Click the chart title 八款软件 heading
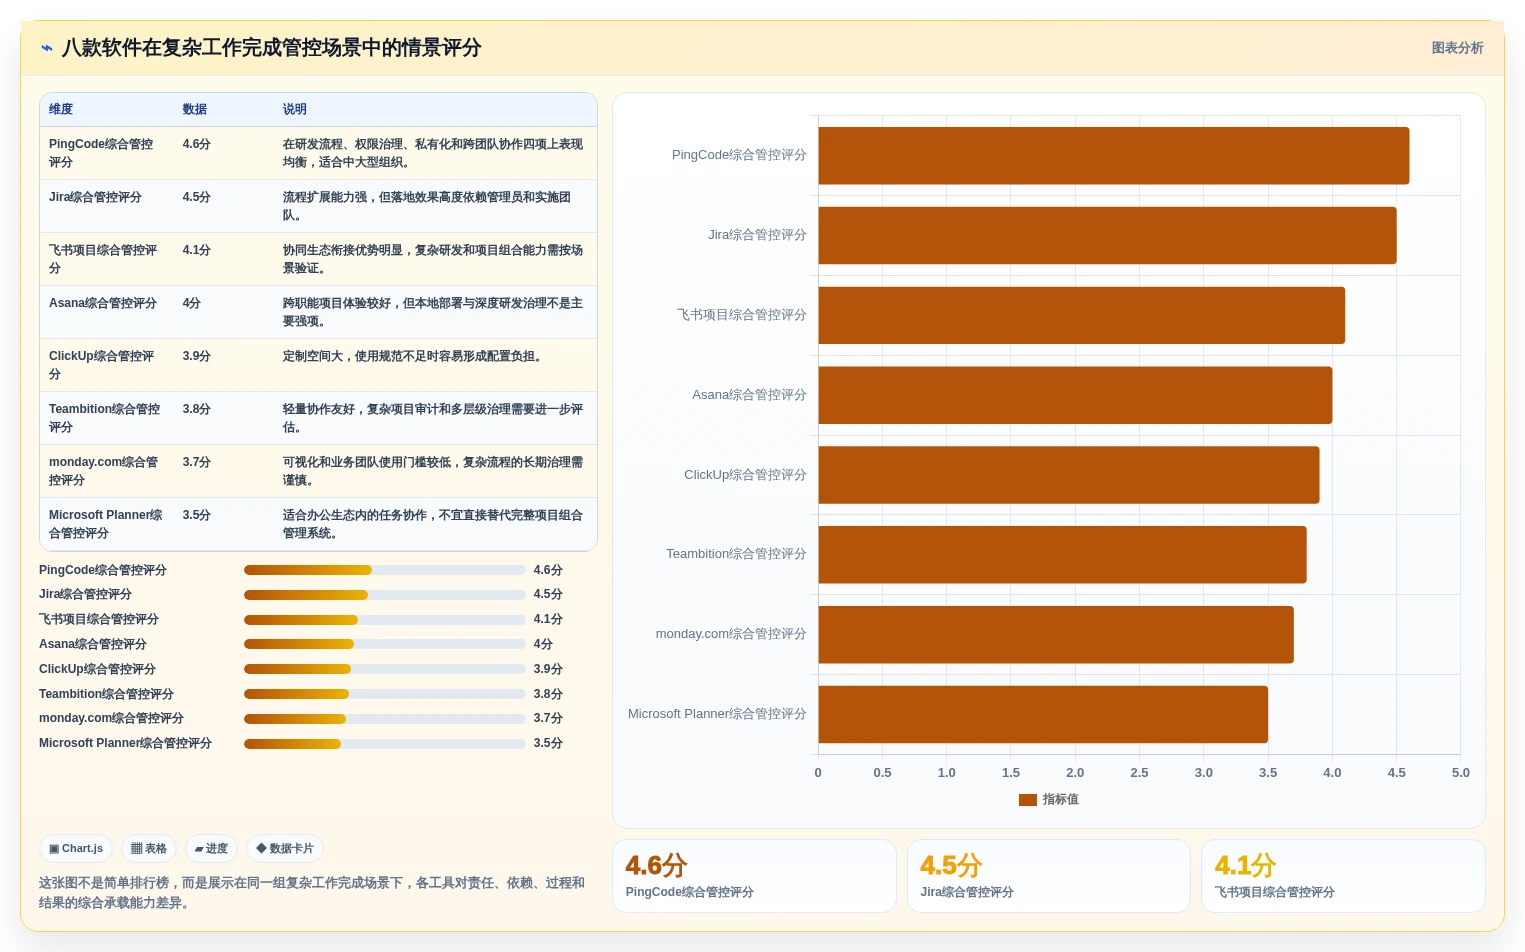 pos(271,48)
